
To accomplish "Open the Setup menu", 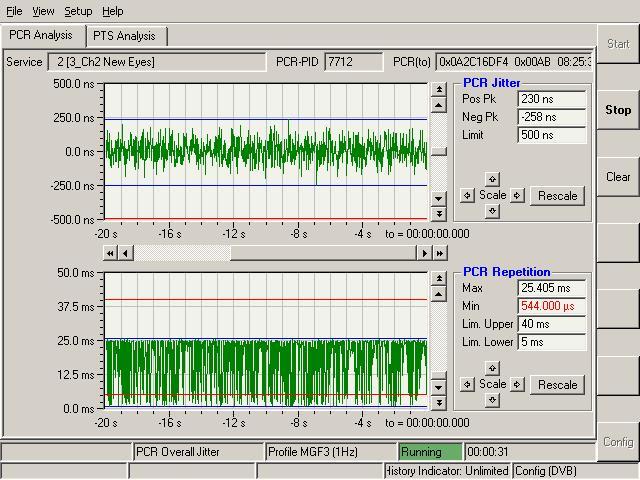I will (x=78, y=11).
